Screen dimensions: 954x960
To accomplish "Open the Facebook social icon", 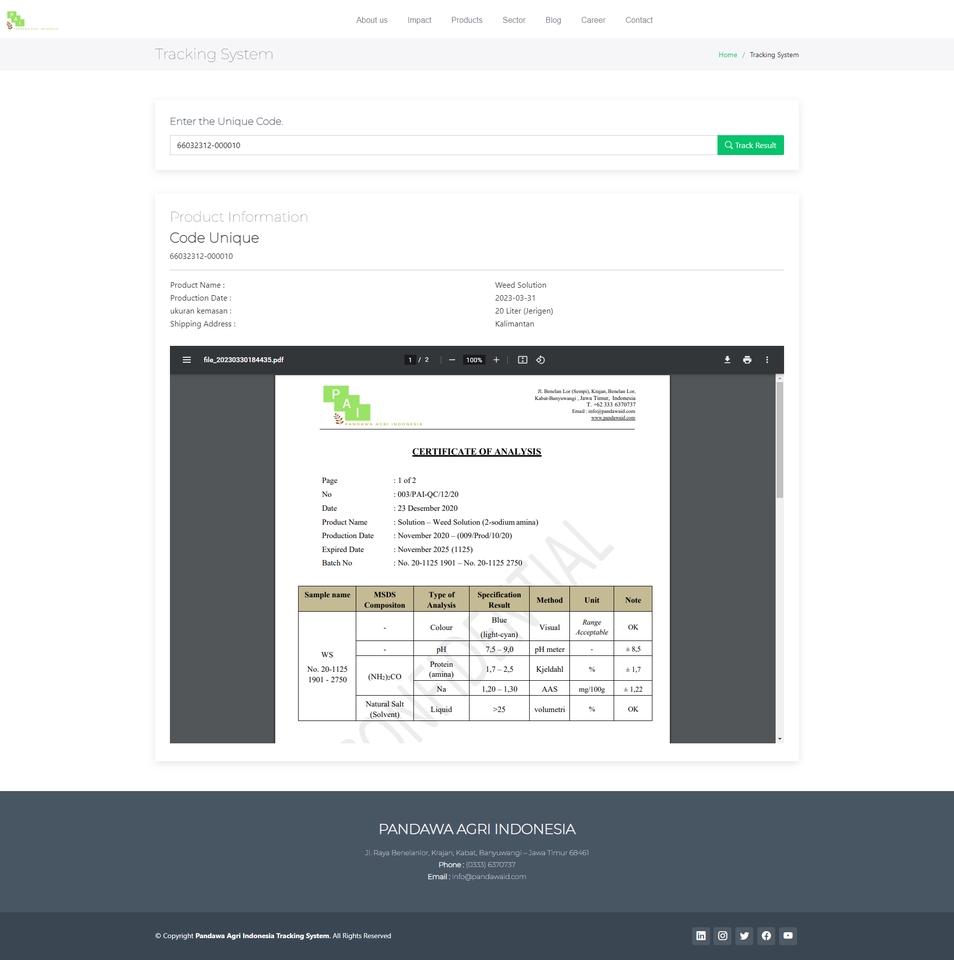I will tap(766, 936).
